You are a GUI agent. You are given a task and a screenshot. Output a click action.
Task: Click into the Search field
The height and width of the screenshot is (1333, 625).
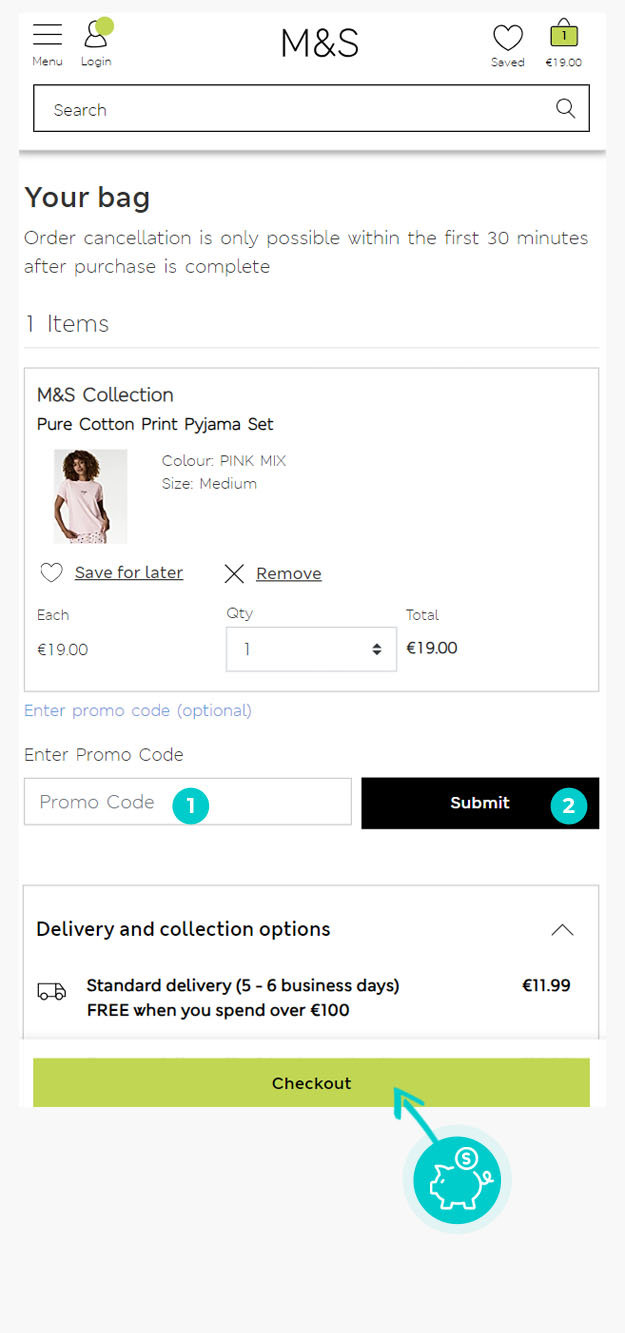pyautogui.click(x=290, y=110)
